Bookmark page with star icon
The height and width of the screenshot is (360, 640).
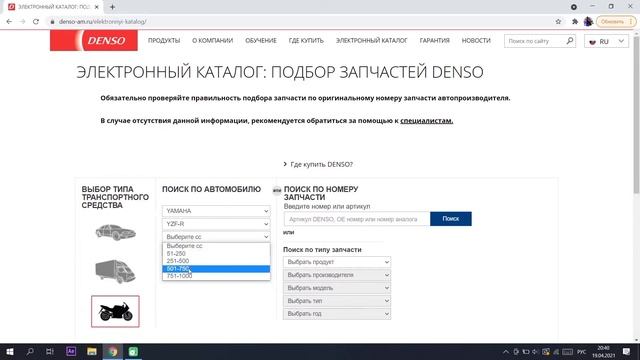(x=558, y=22)
